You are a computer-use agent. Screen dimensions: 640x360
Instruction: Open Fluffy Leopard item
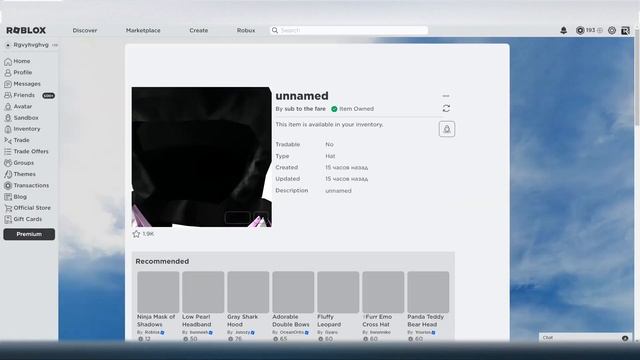(338, 306)
